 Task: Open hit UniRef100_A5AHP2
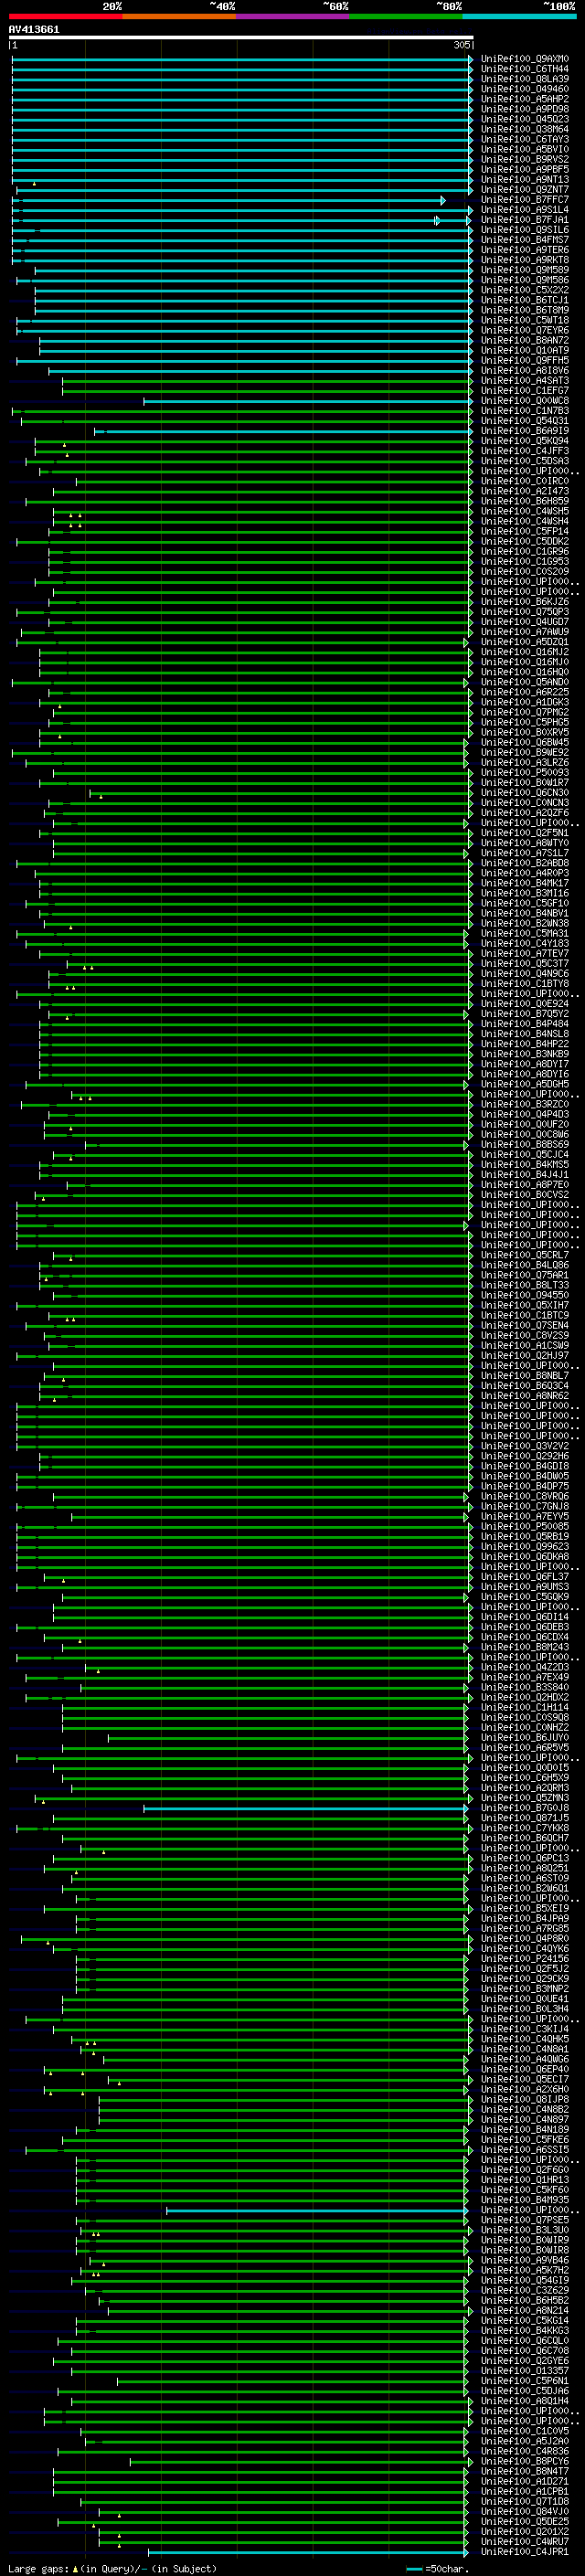click(524, 99)
